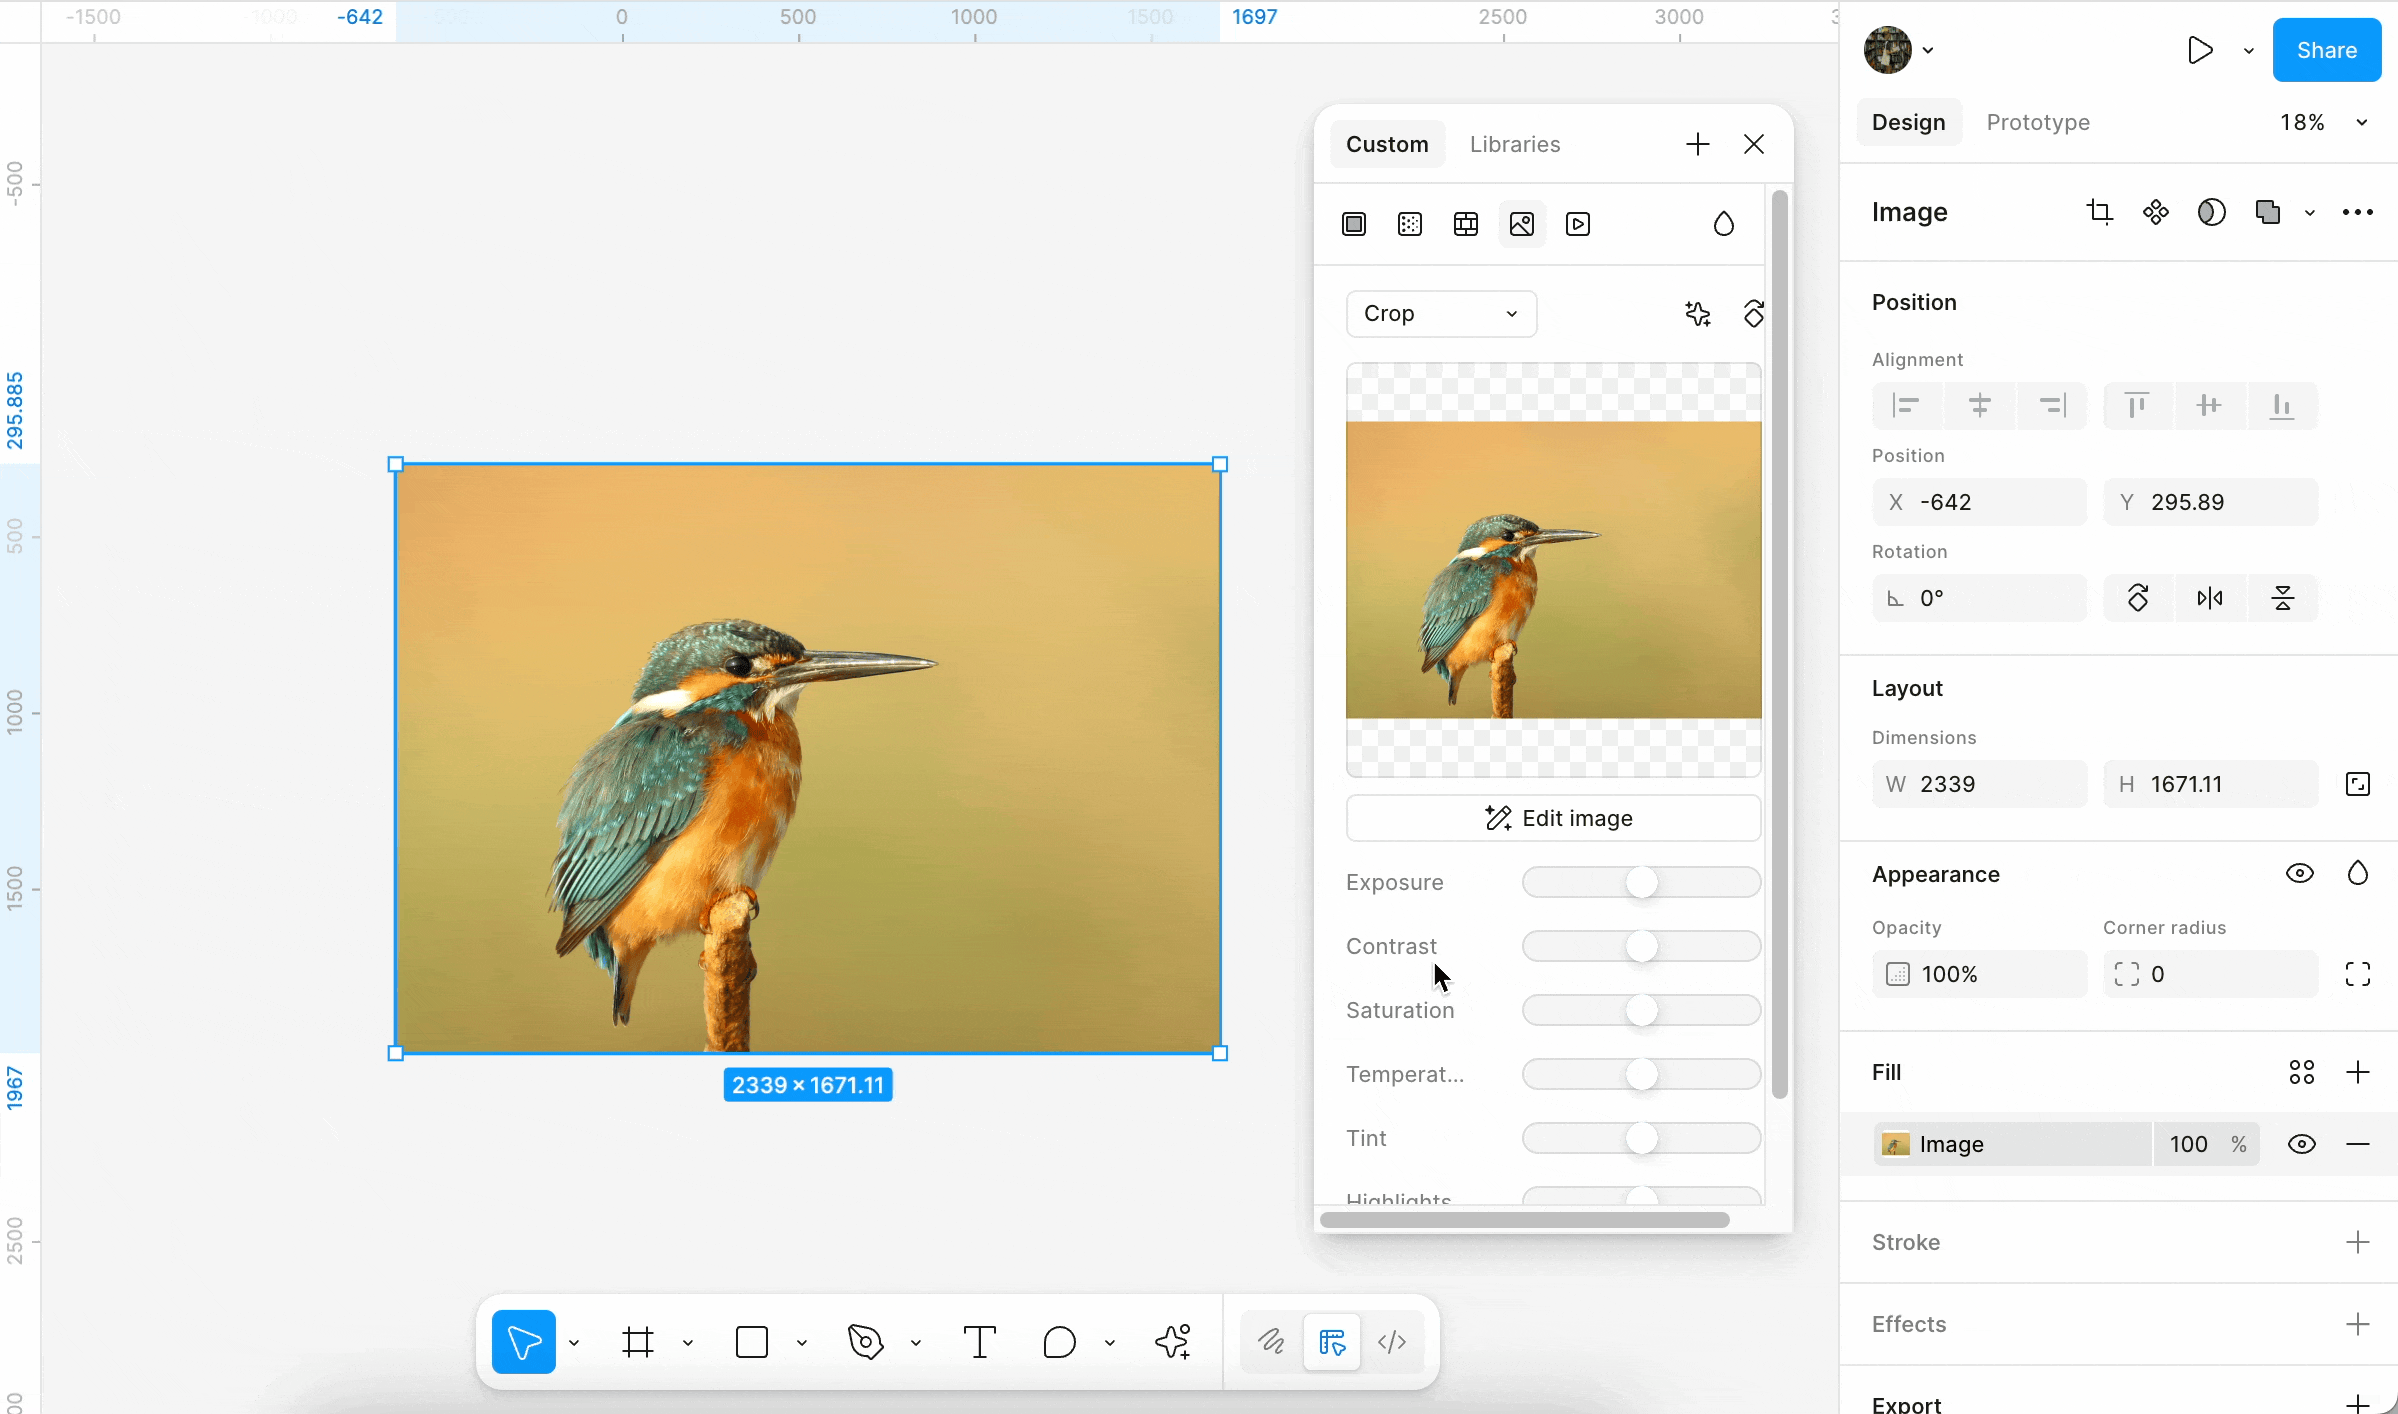Viewport: 2398px width, 1414px height.
Task: Open the Prototype tab
Action: pyautogui.click(x=2038, y=122)
